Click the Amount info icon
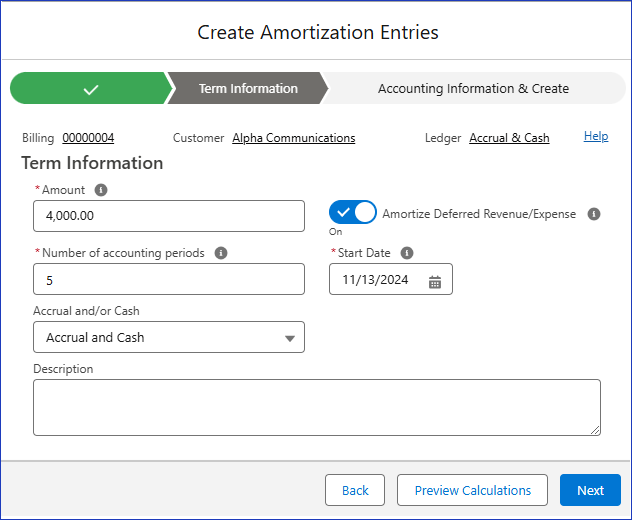 [x=101, y=190]
